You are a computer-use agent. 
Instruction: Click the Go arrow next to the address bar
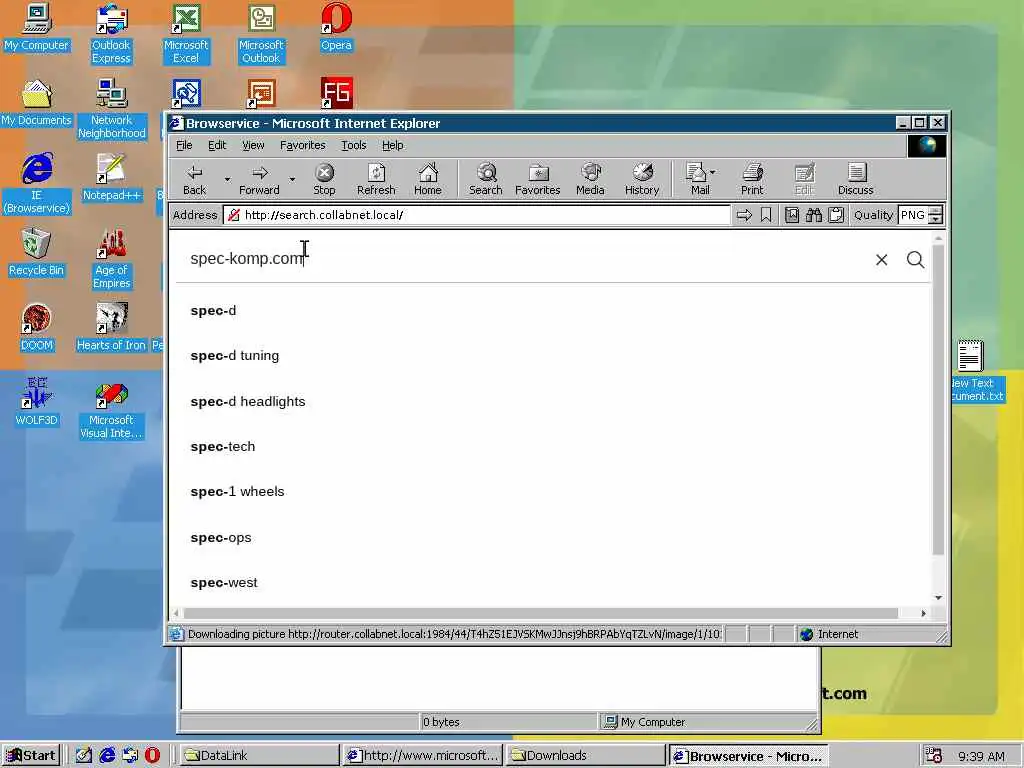click(744, 215)
